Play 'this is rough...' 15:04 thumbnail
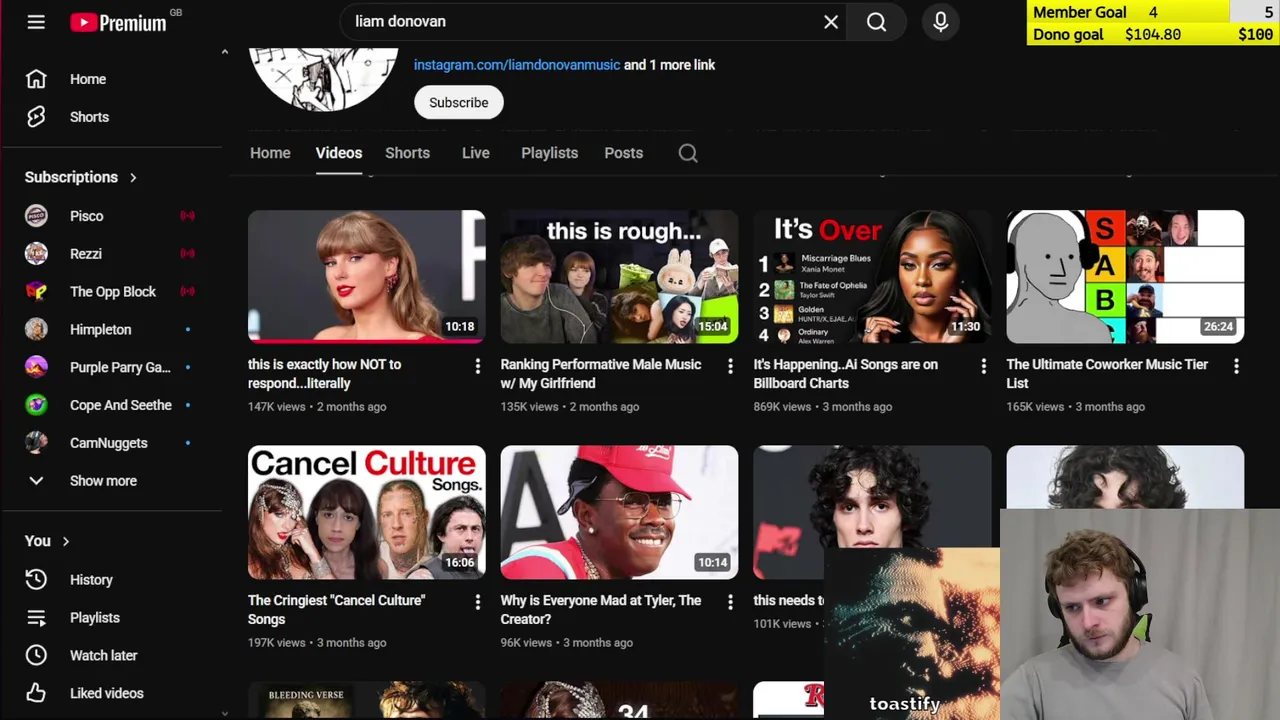 click(620, 277)
